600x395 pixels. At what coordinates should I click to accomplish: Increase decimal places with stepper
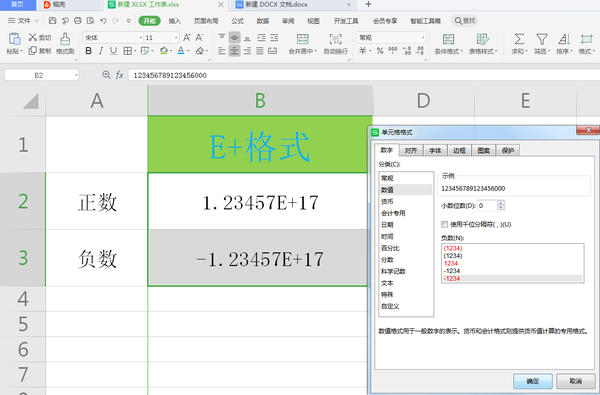tap(501, 202)
